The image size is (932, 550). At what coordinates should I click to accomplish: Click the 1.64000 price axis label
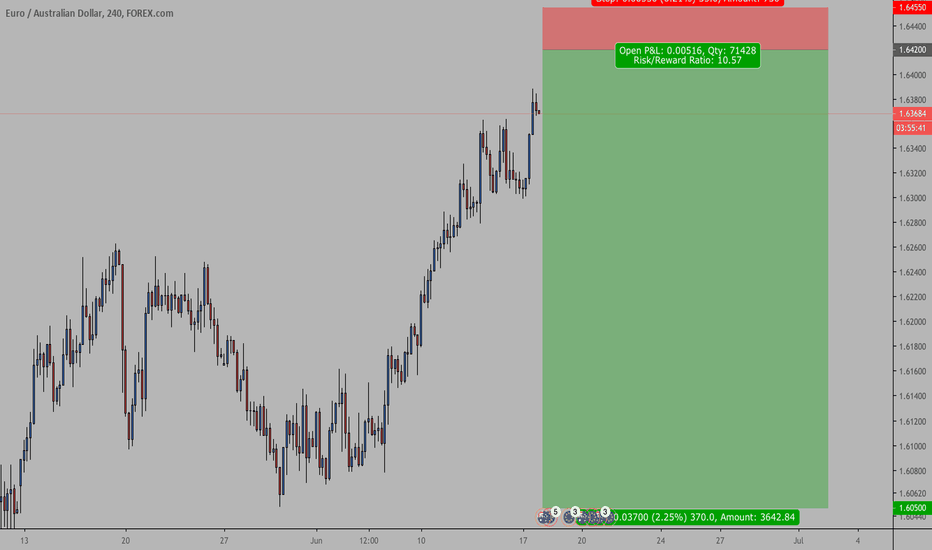click(912, 75)
